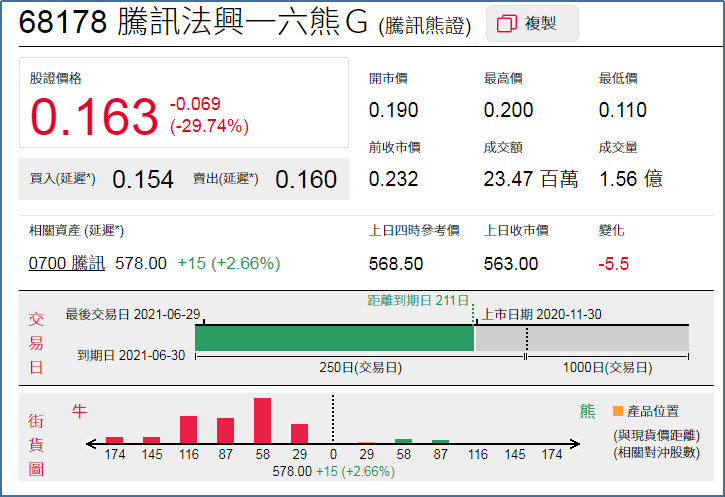Click the percentage change (-29.74%)
Viewport: 725px width, 497px height.
pos(209,126)
